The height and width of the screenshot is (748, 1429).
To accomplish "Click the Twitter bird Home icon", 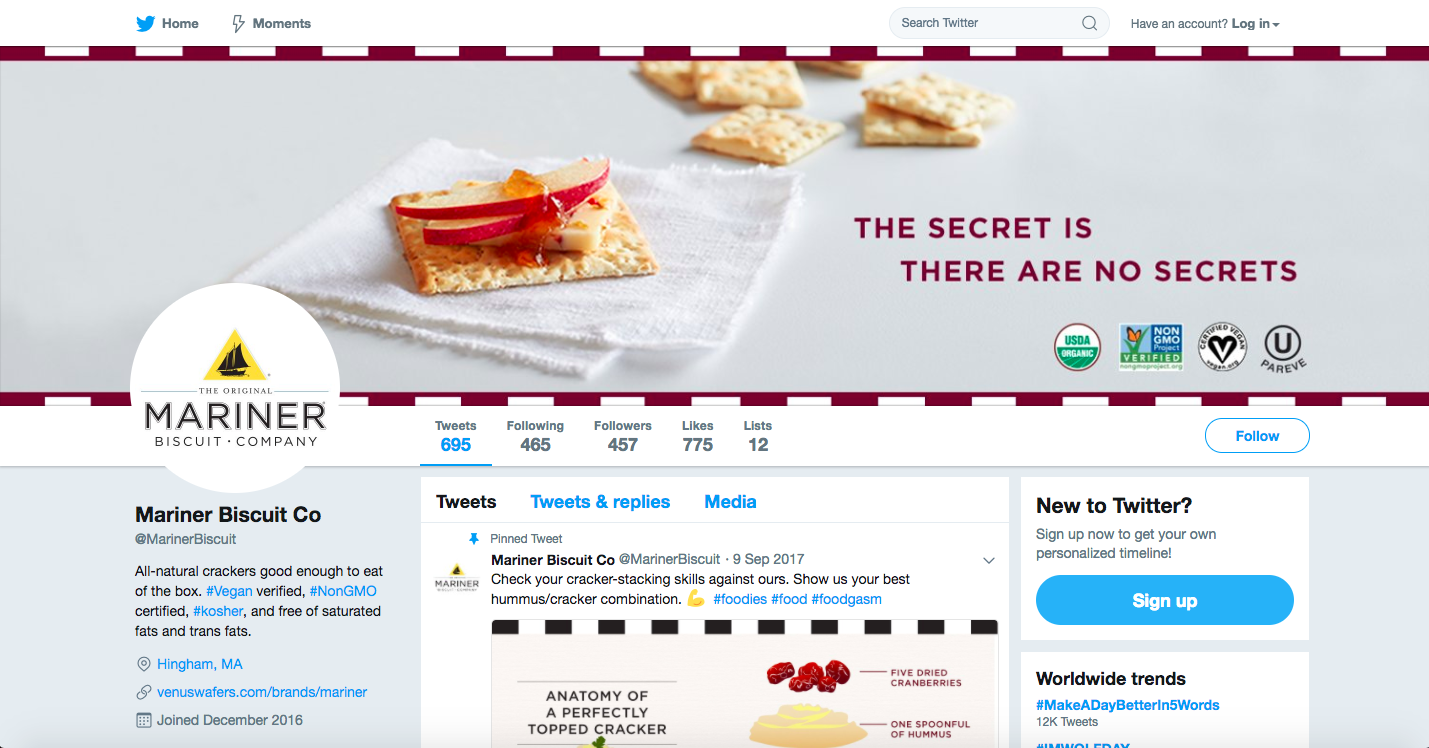I will pyautogui.click(x=146, y=23).
